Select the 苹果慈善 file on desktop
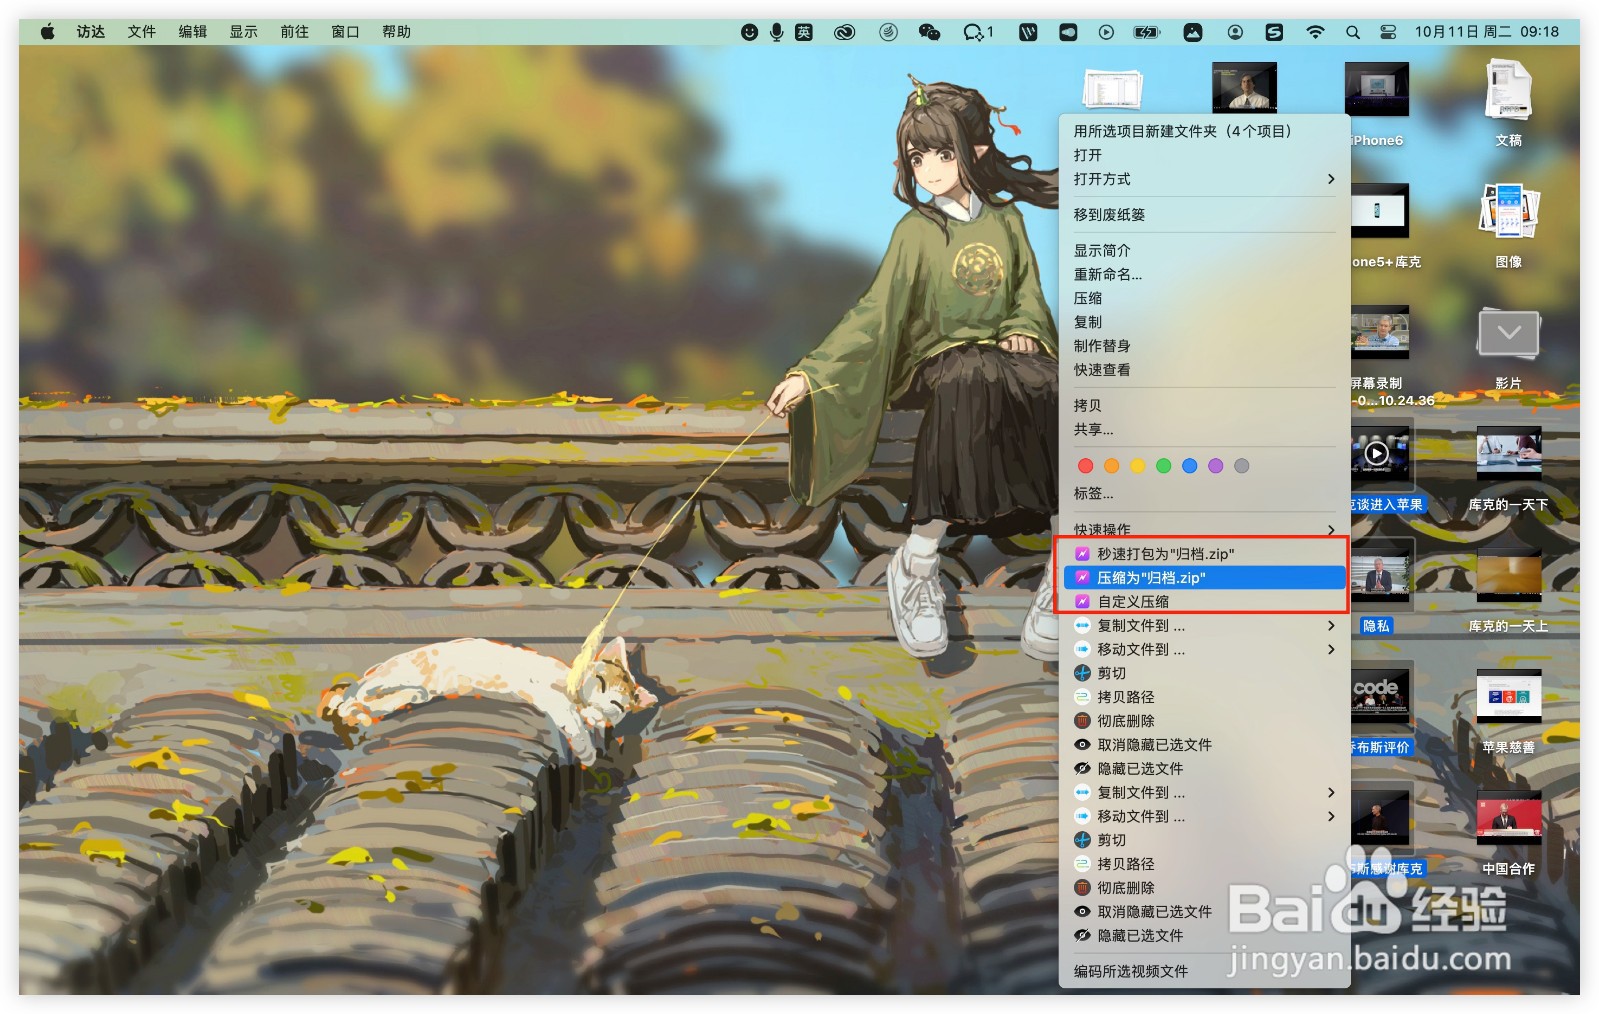Viewport: 1599px width, 1014px height. (1508, 711)
